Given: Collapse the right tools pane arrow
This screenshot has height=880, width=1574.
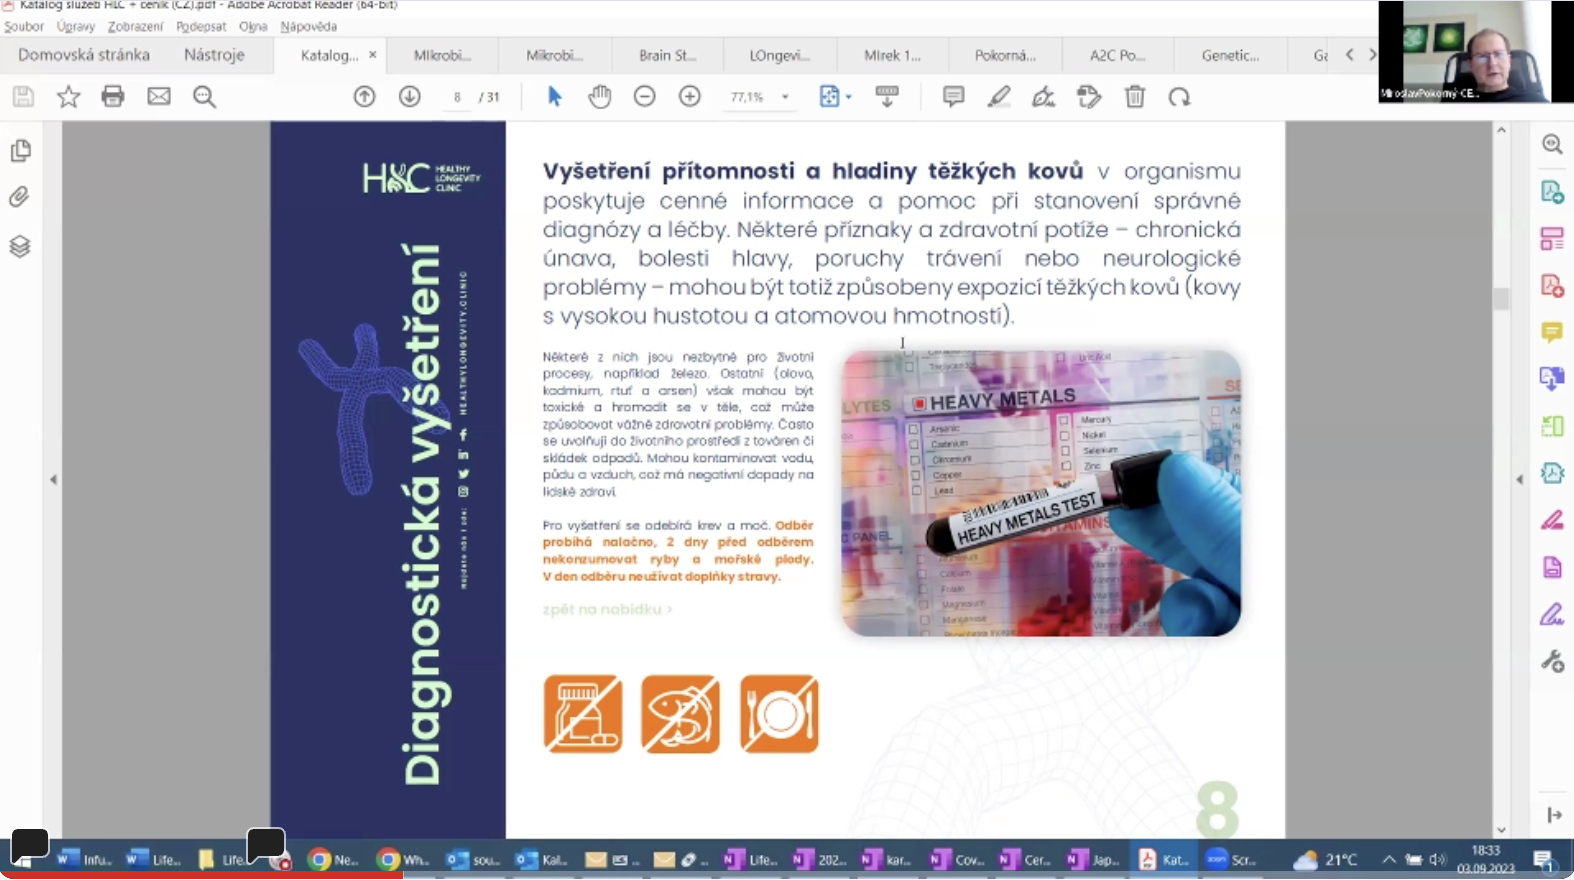Looking at the screenshot, I should pos(1519,480).
